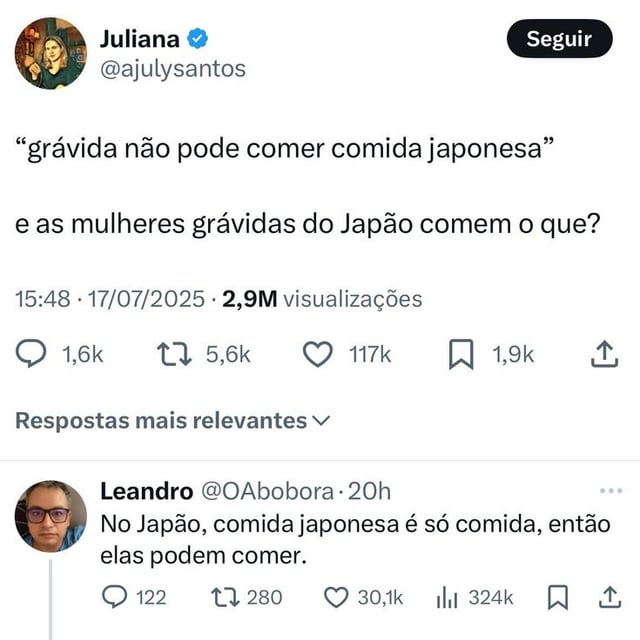Like Leandro's reply with 30,1k hearts
Viewport: 640px width, 640px height.
click(336, 598)
